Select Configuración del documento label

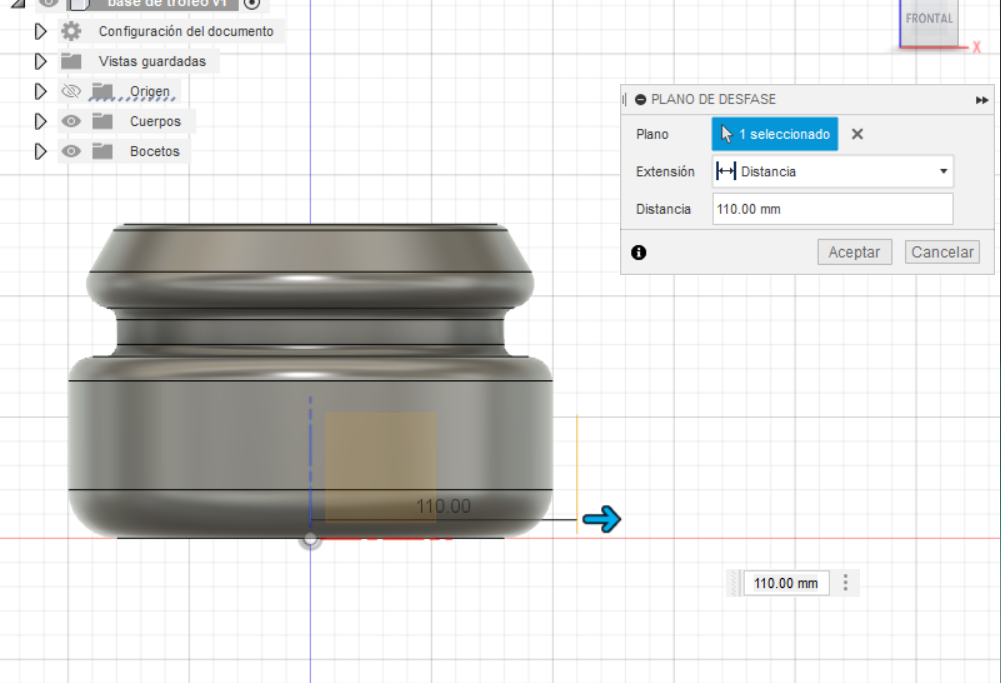[186, 31]
